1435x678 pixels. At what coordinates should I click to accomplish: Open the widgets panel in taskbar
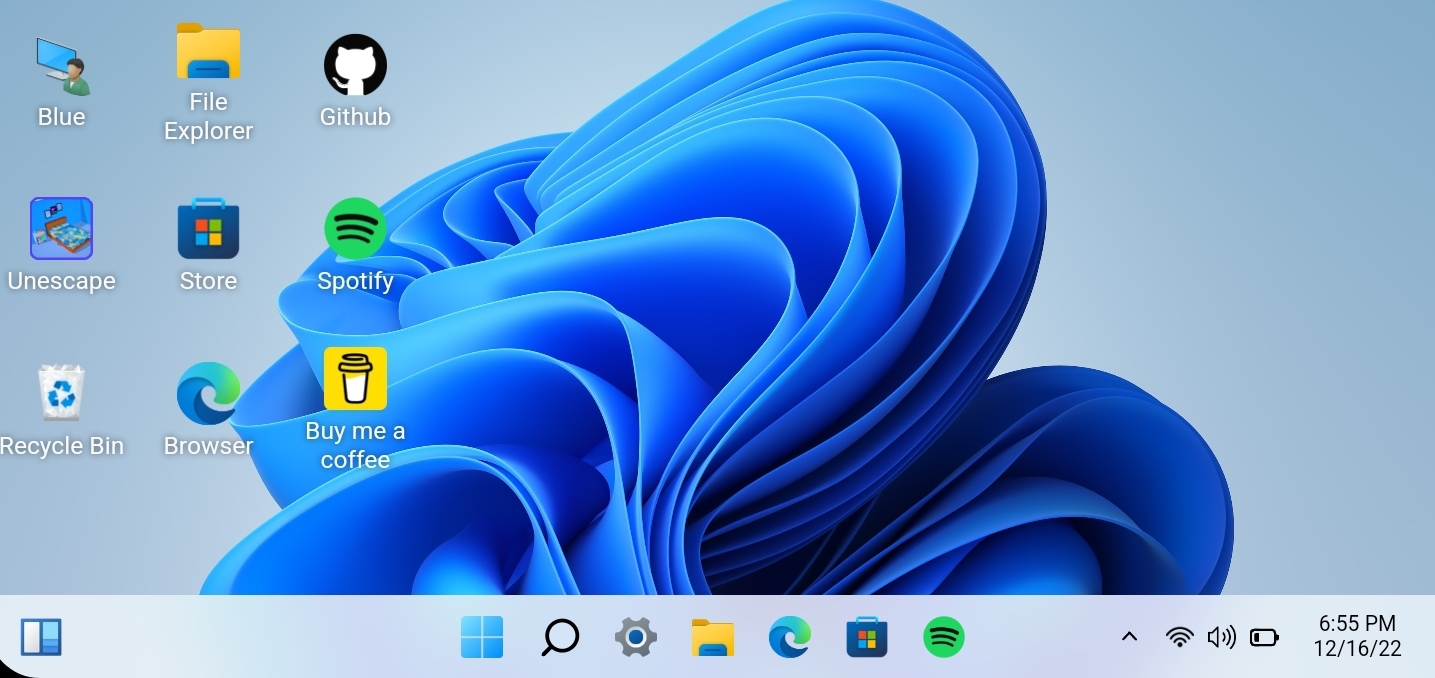pos(41,637)
